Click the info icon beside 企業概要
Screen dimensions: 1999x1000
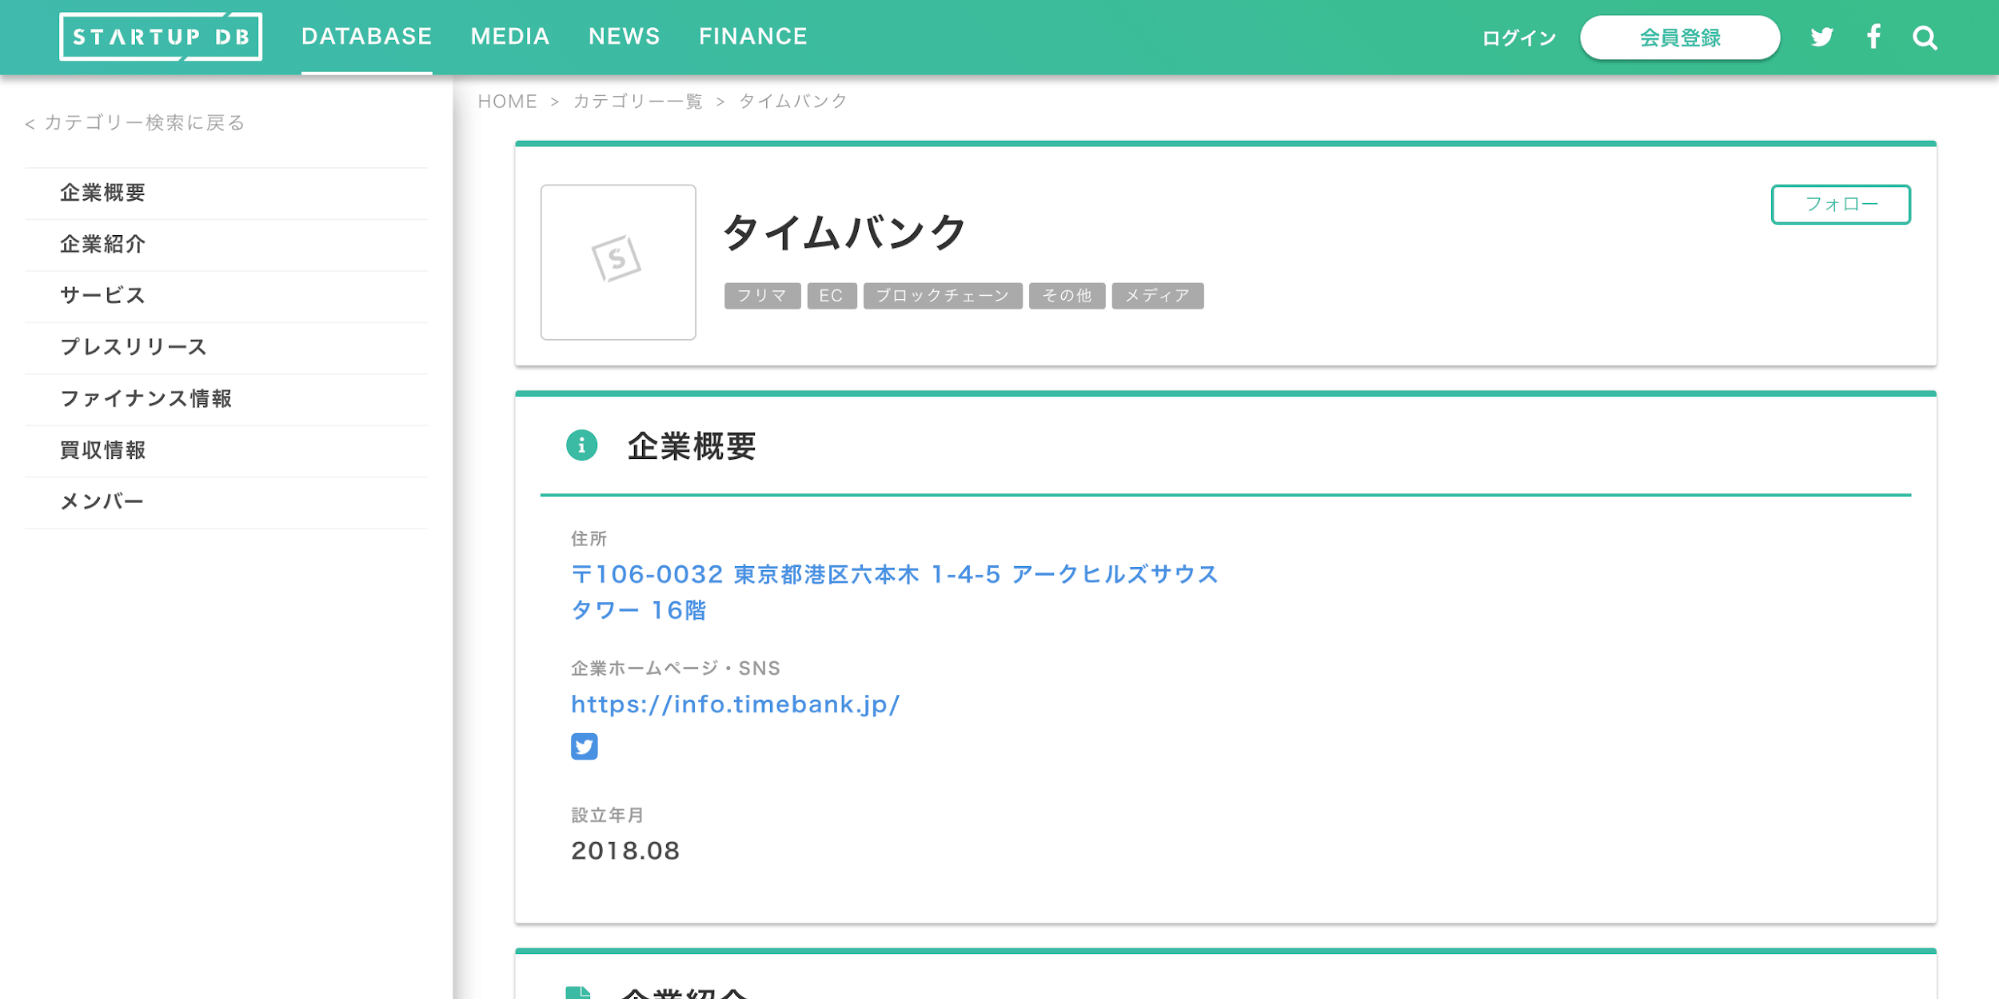(582, 445)
